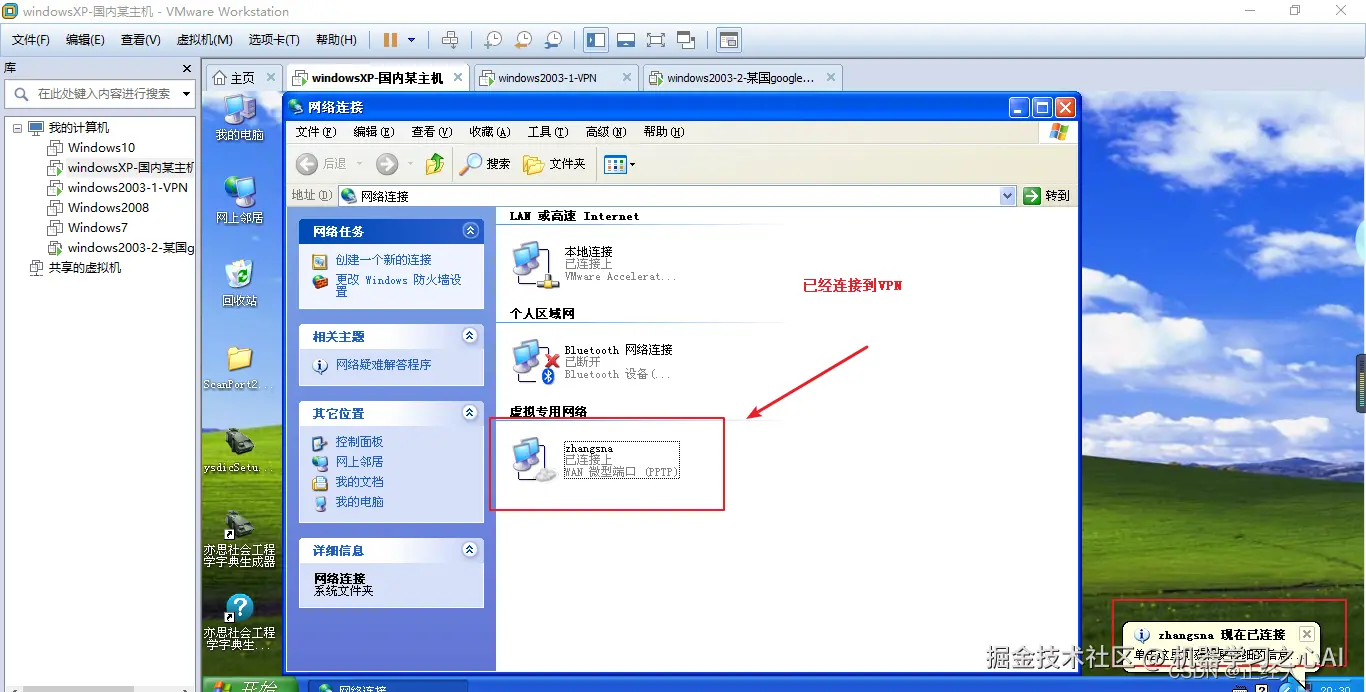Open 收藏(A) menu in 网络连接 window
This screenshot has height=692, width=1366.
coord(490,132)
